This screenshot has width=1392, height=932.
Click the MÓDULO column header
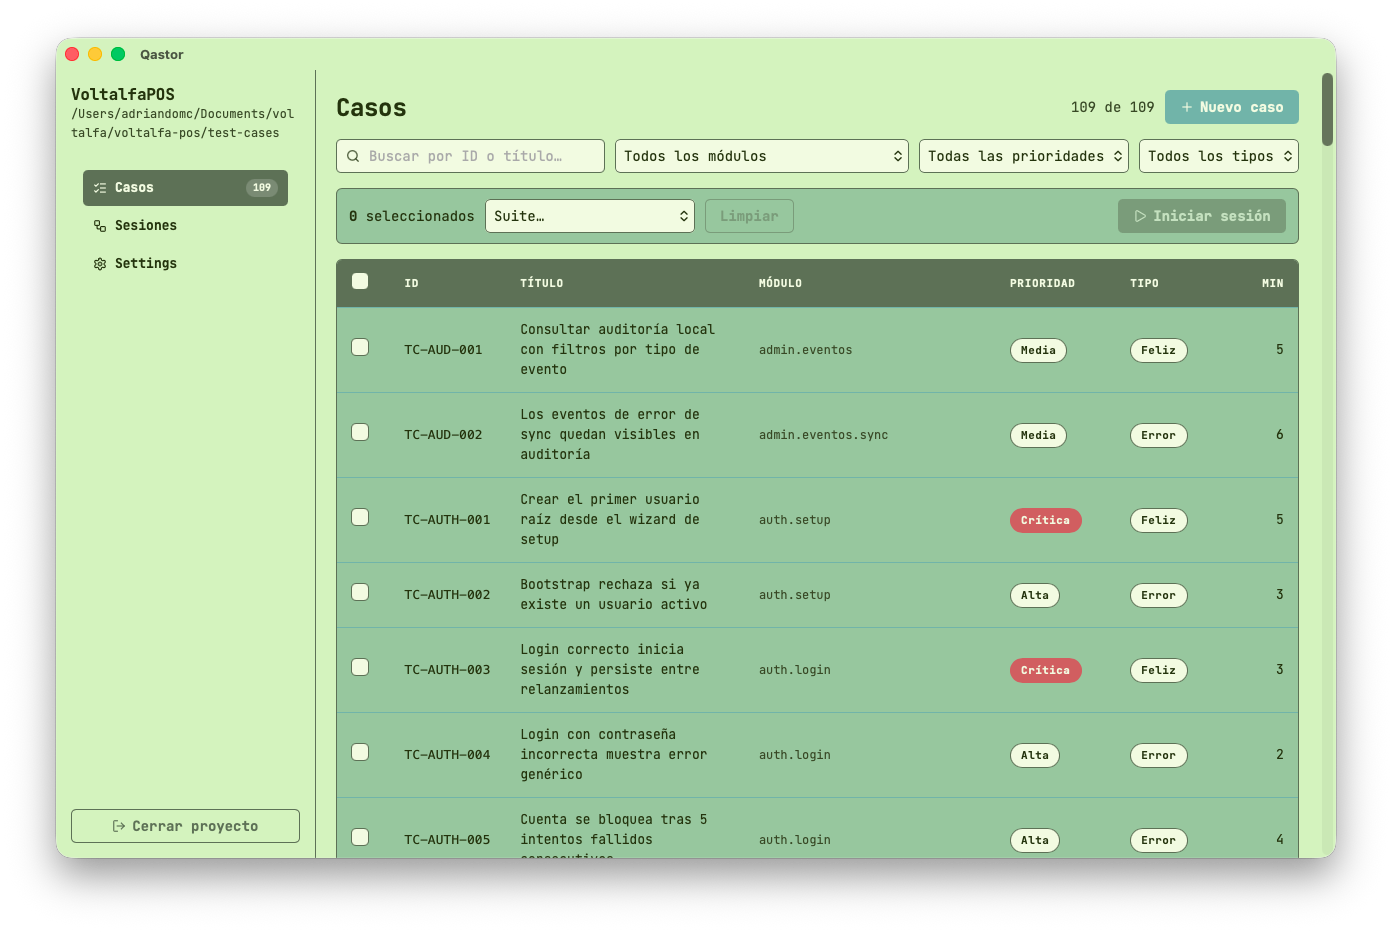[780, 284]
